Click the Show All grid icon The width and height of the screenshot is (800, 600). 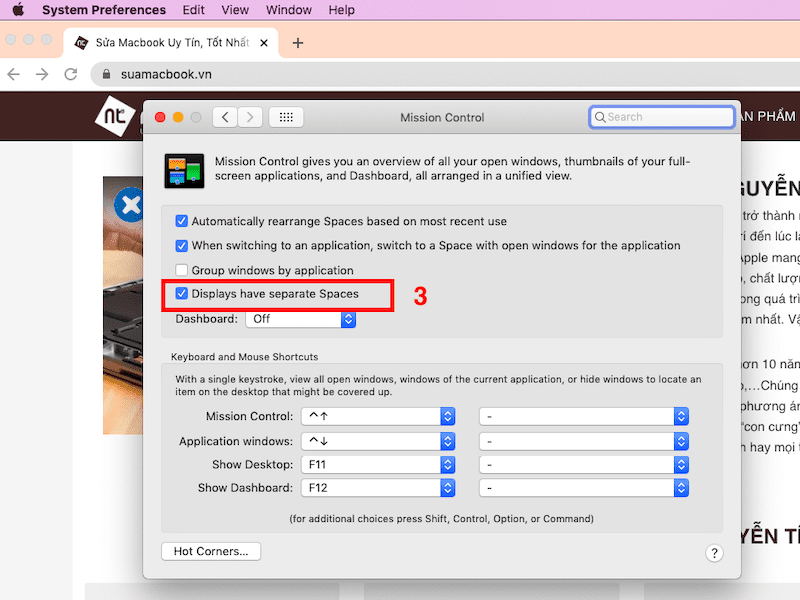tap(286, 117)
